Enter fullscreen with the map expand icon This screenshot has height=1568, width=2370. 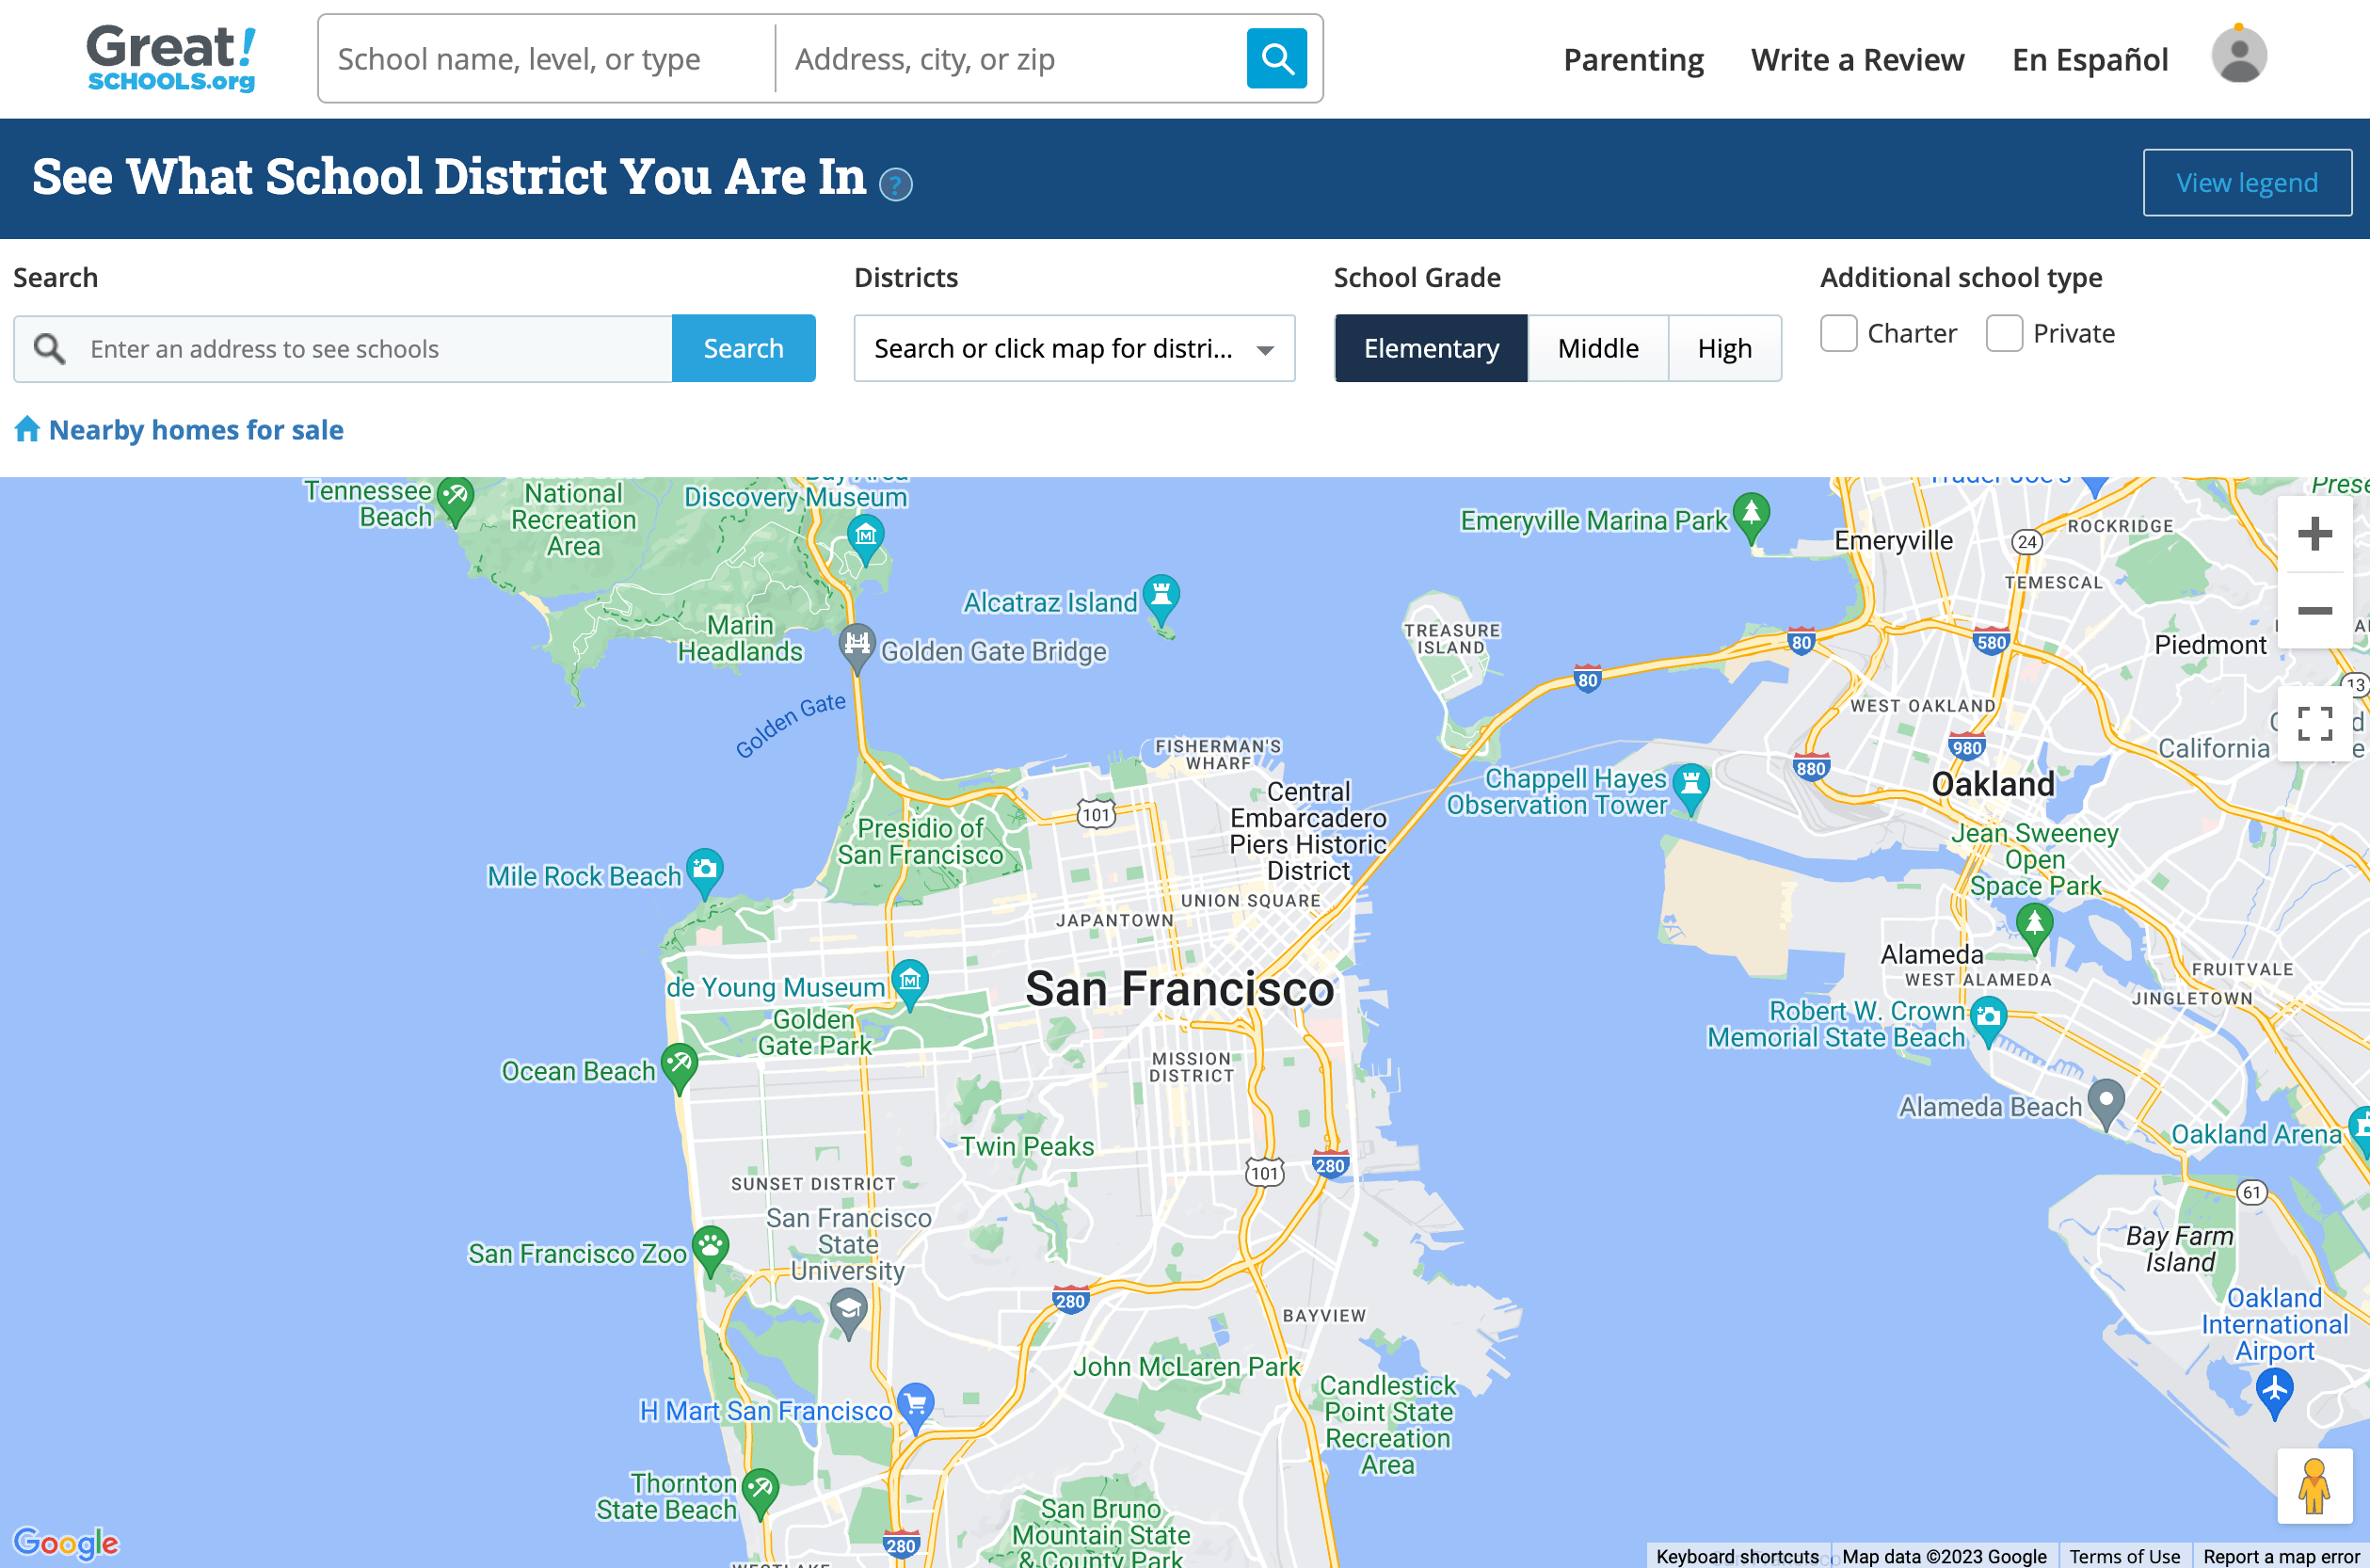[2315, 722]
